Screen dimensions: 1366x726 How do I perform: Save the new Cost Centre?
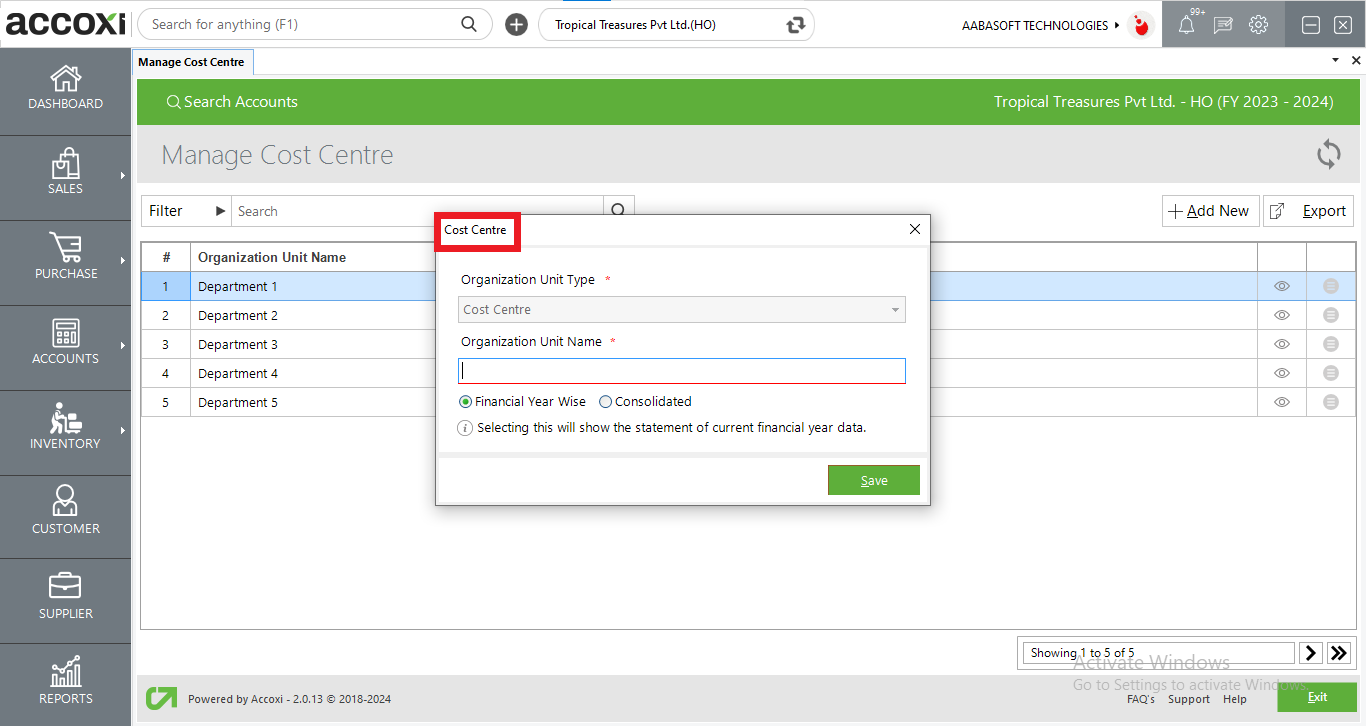873,479
